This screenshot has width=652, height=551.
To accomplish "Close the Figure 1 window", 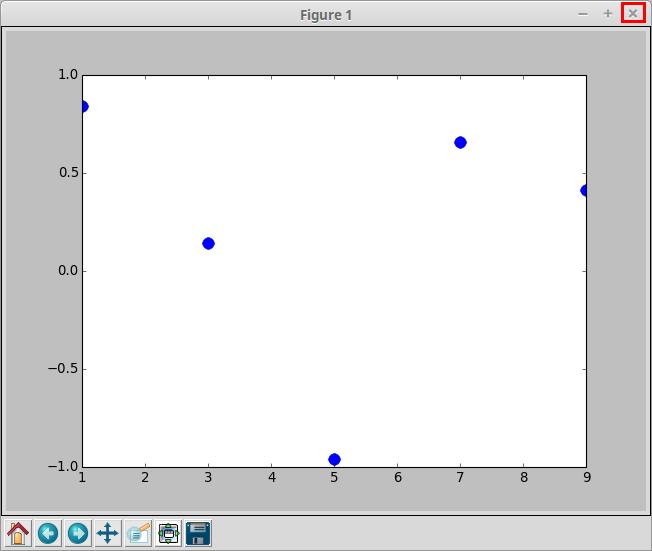I will 633,14.
